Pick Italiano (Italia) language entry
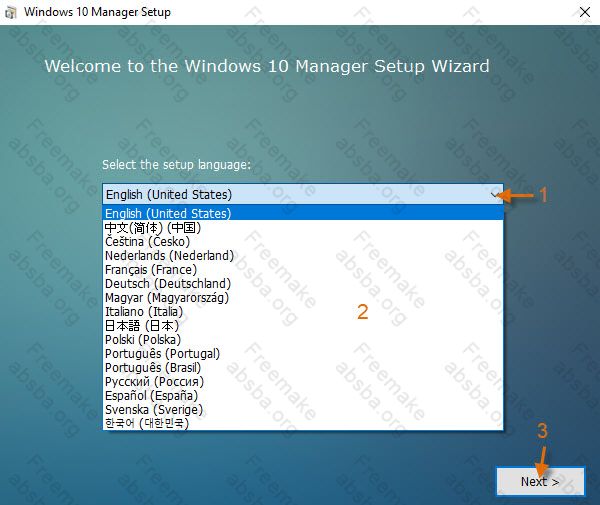This screenshot has width=600, height=505. pyautogui.click(x=303, y=311)
